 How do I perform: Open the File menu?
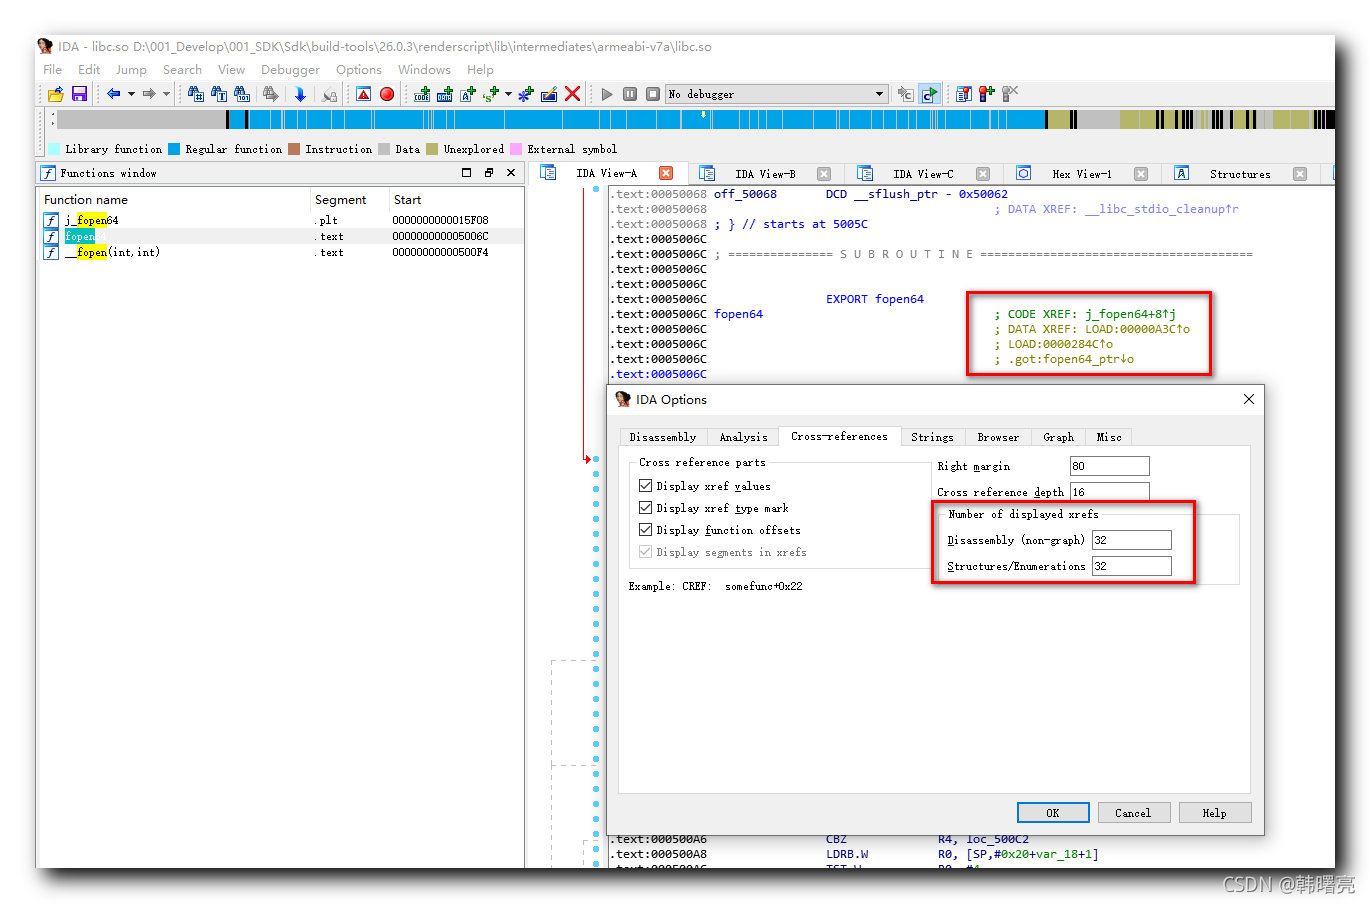tap(52, 70)
